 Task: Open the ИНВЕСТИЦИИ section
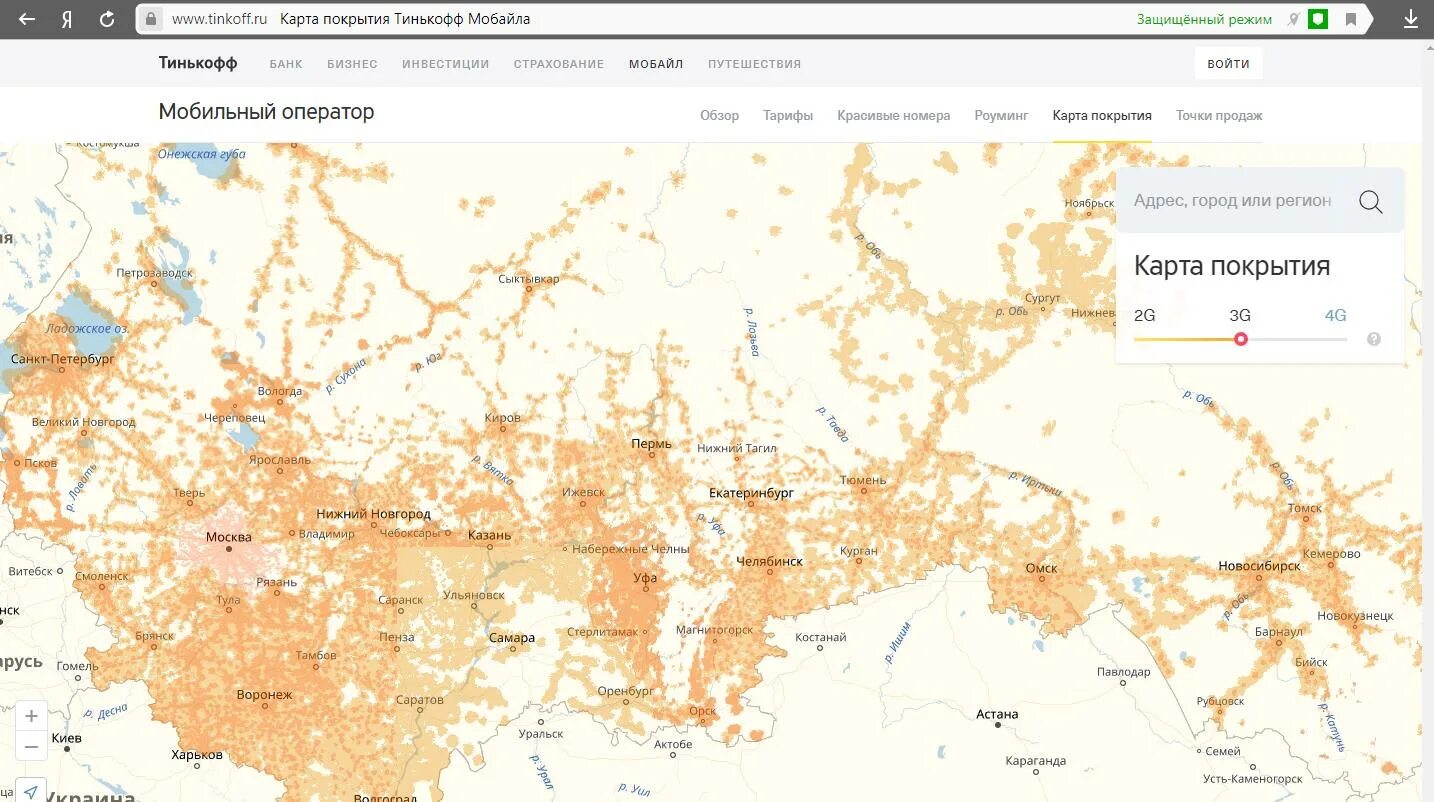[x=446, y=64]
